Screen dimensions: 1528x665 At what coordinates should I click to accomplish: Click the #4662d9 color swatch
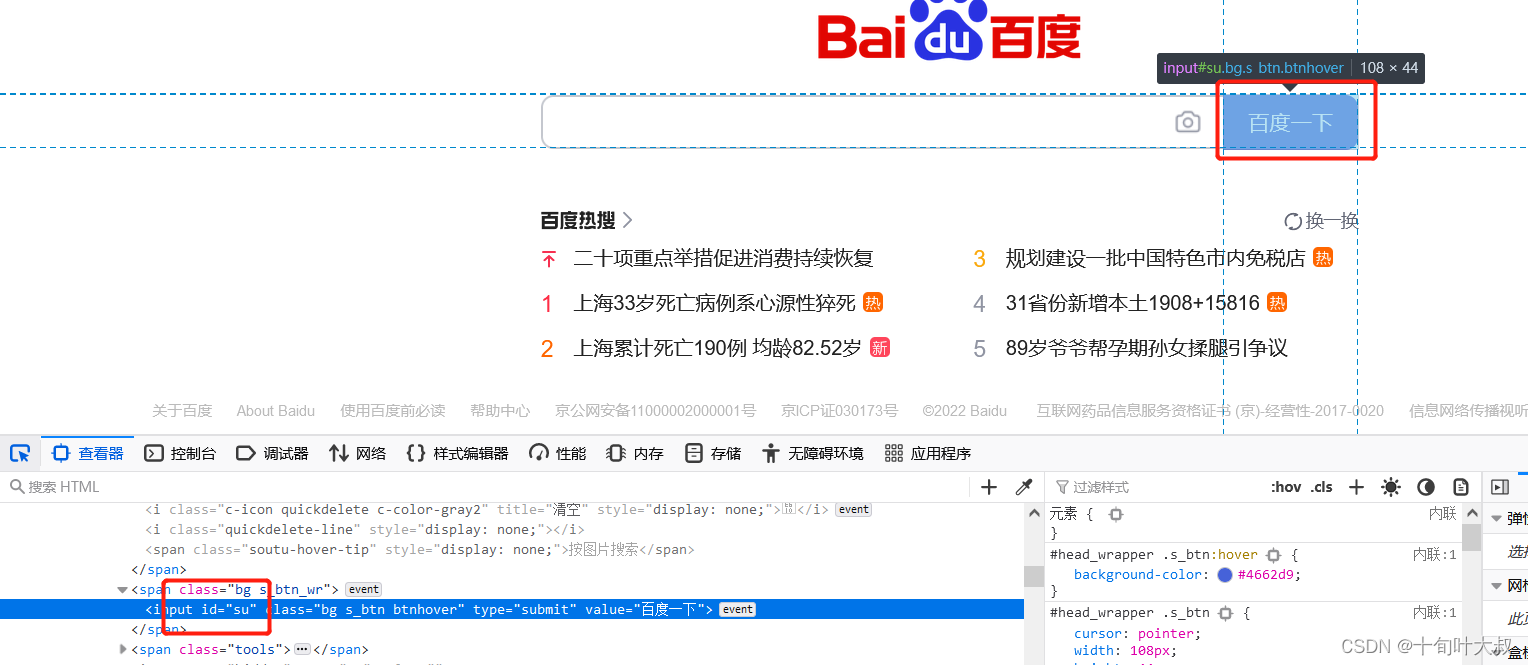(x=1225, y=575)
